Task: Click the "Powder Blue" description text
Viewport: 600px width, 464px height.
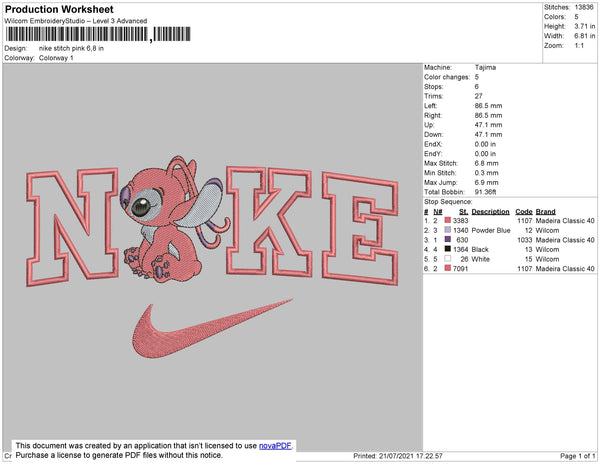Action: [491, 230]
